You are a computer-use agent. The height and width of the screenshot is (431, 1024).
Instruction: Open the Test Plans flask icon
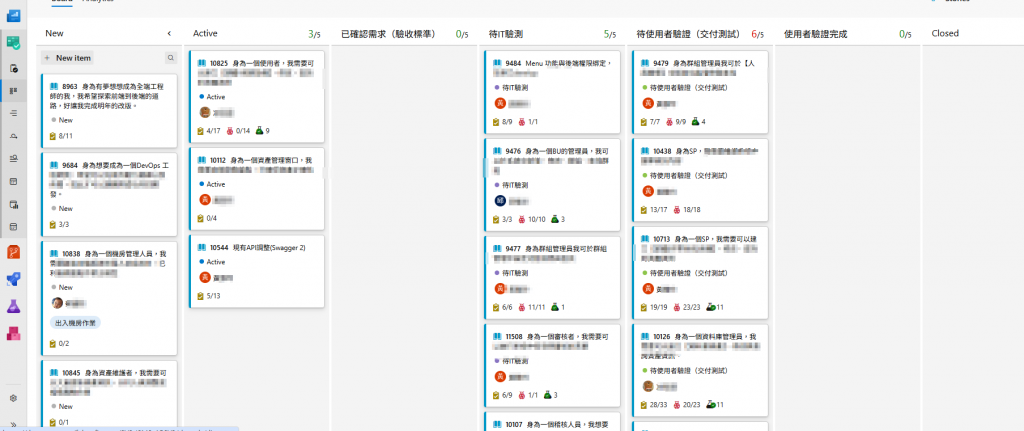[14, 306]
